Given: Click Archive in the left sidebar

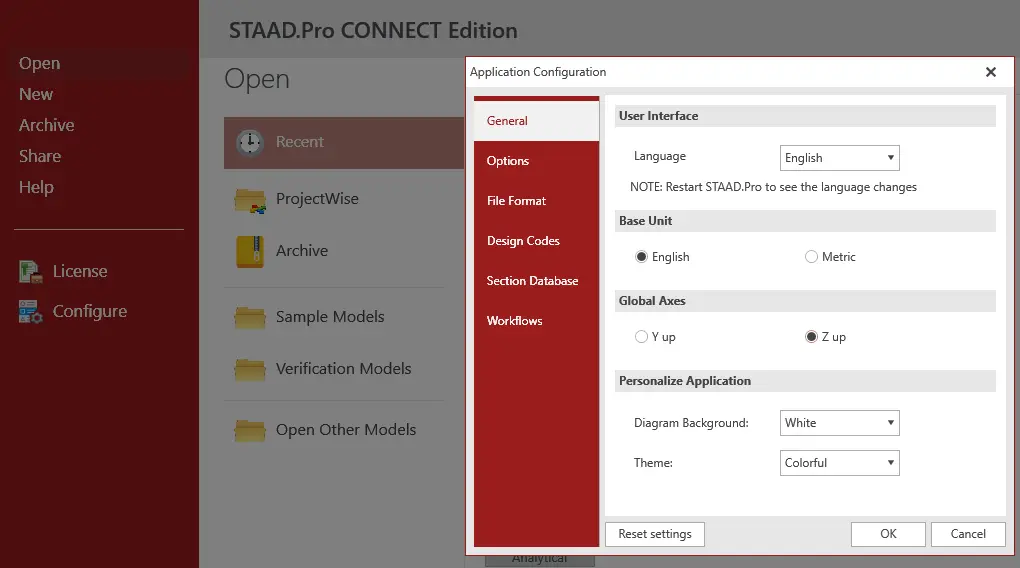Looking at the screenshot, I should tap(46, 125).
